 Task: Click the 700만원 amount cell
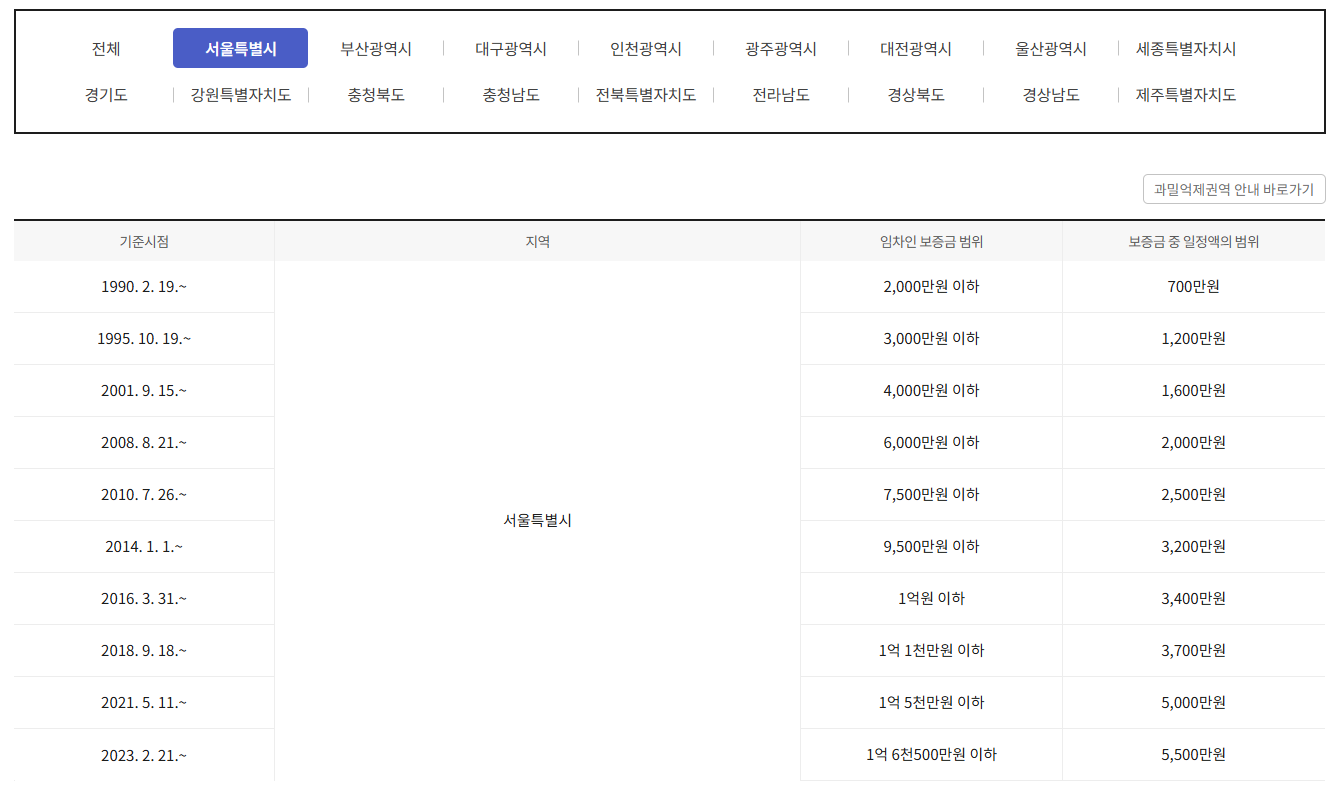click(x=1194, y=287)
